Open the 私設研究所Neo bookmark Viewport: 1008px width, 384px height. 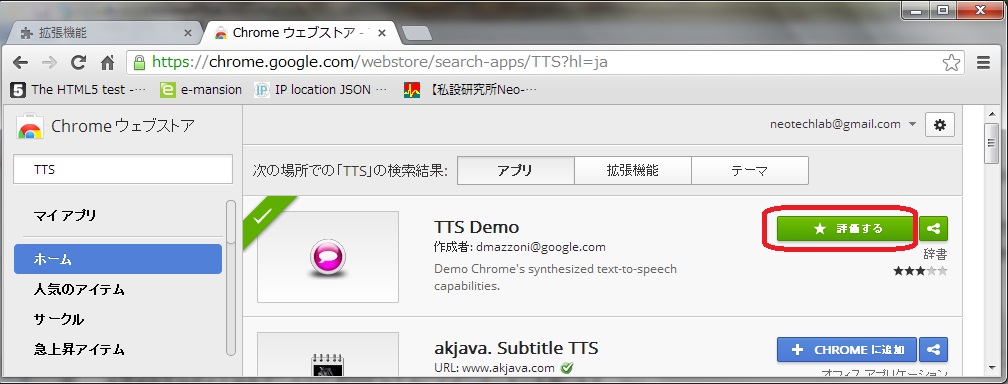point(470,90)
